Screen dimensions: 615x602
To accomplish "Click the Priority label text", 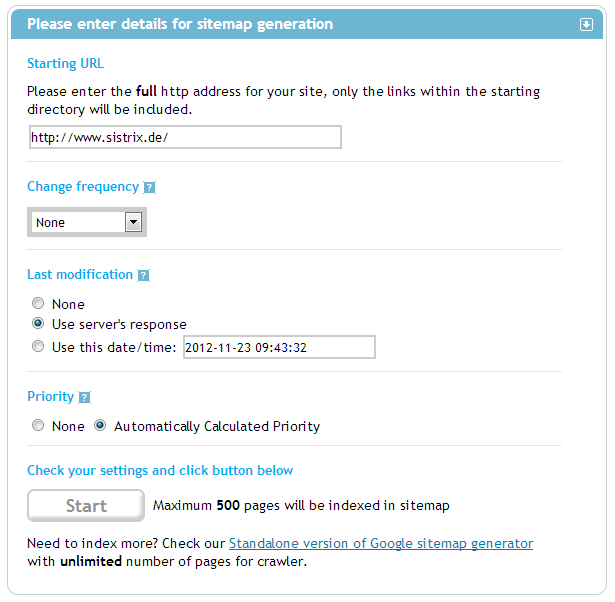I will (x=50, y=397).
